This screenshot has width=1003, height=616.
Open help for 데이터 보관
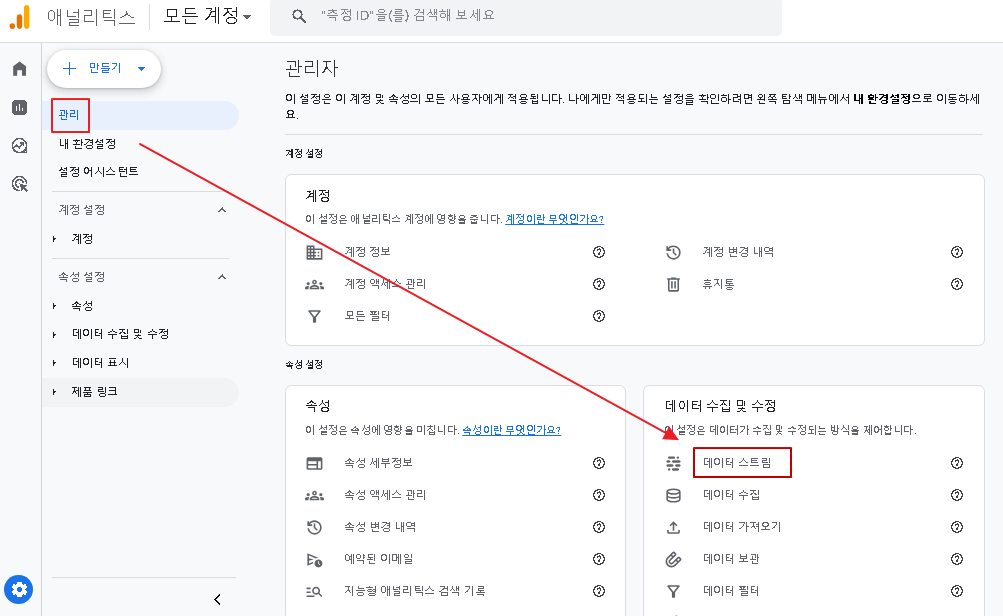coord(957,559)
